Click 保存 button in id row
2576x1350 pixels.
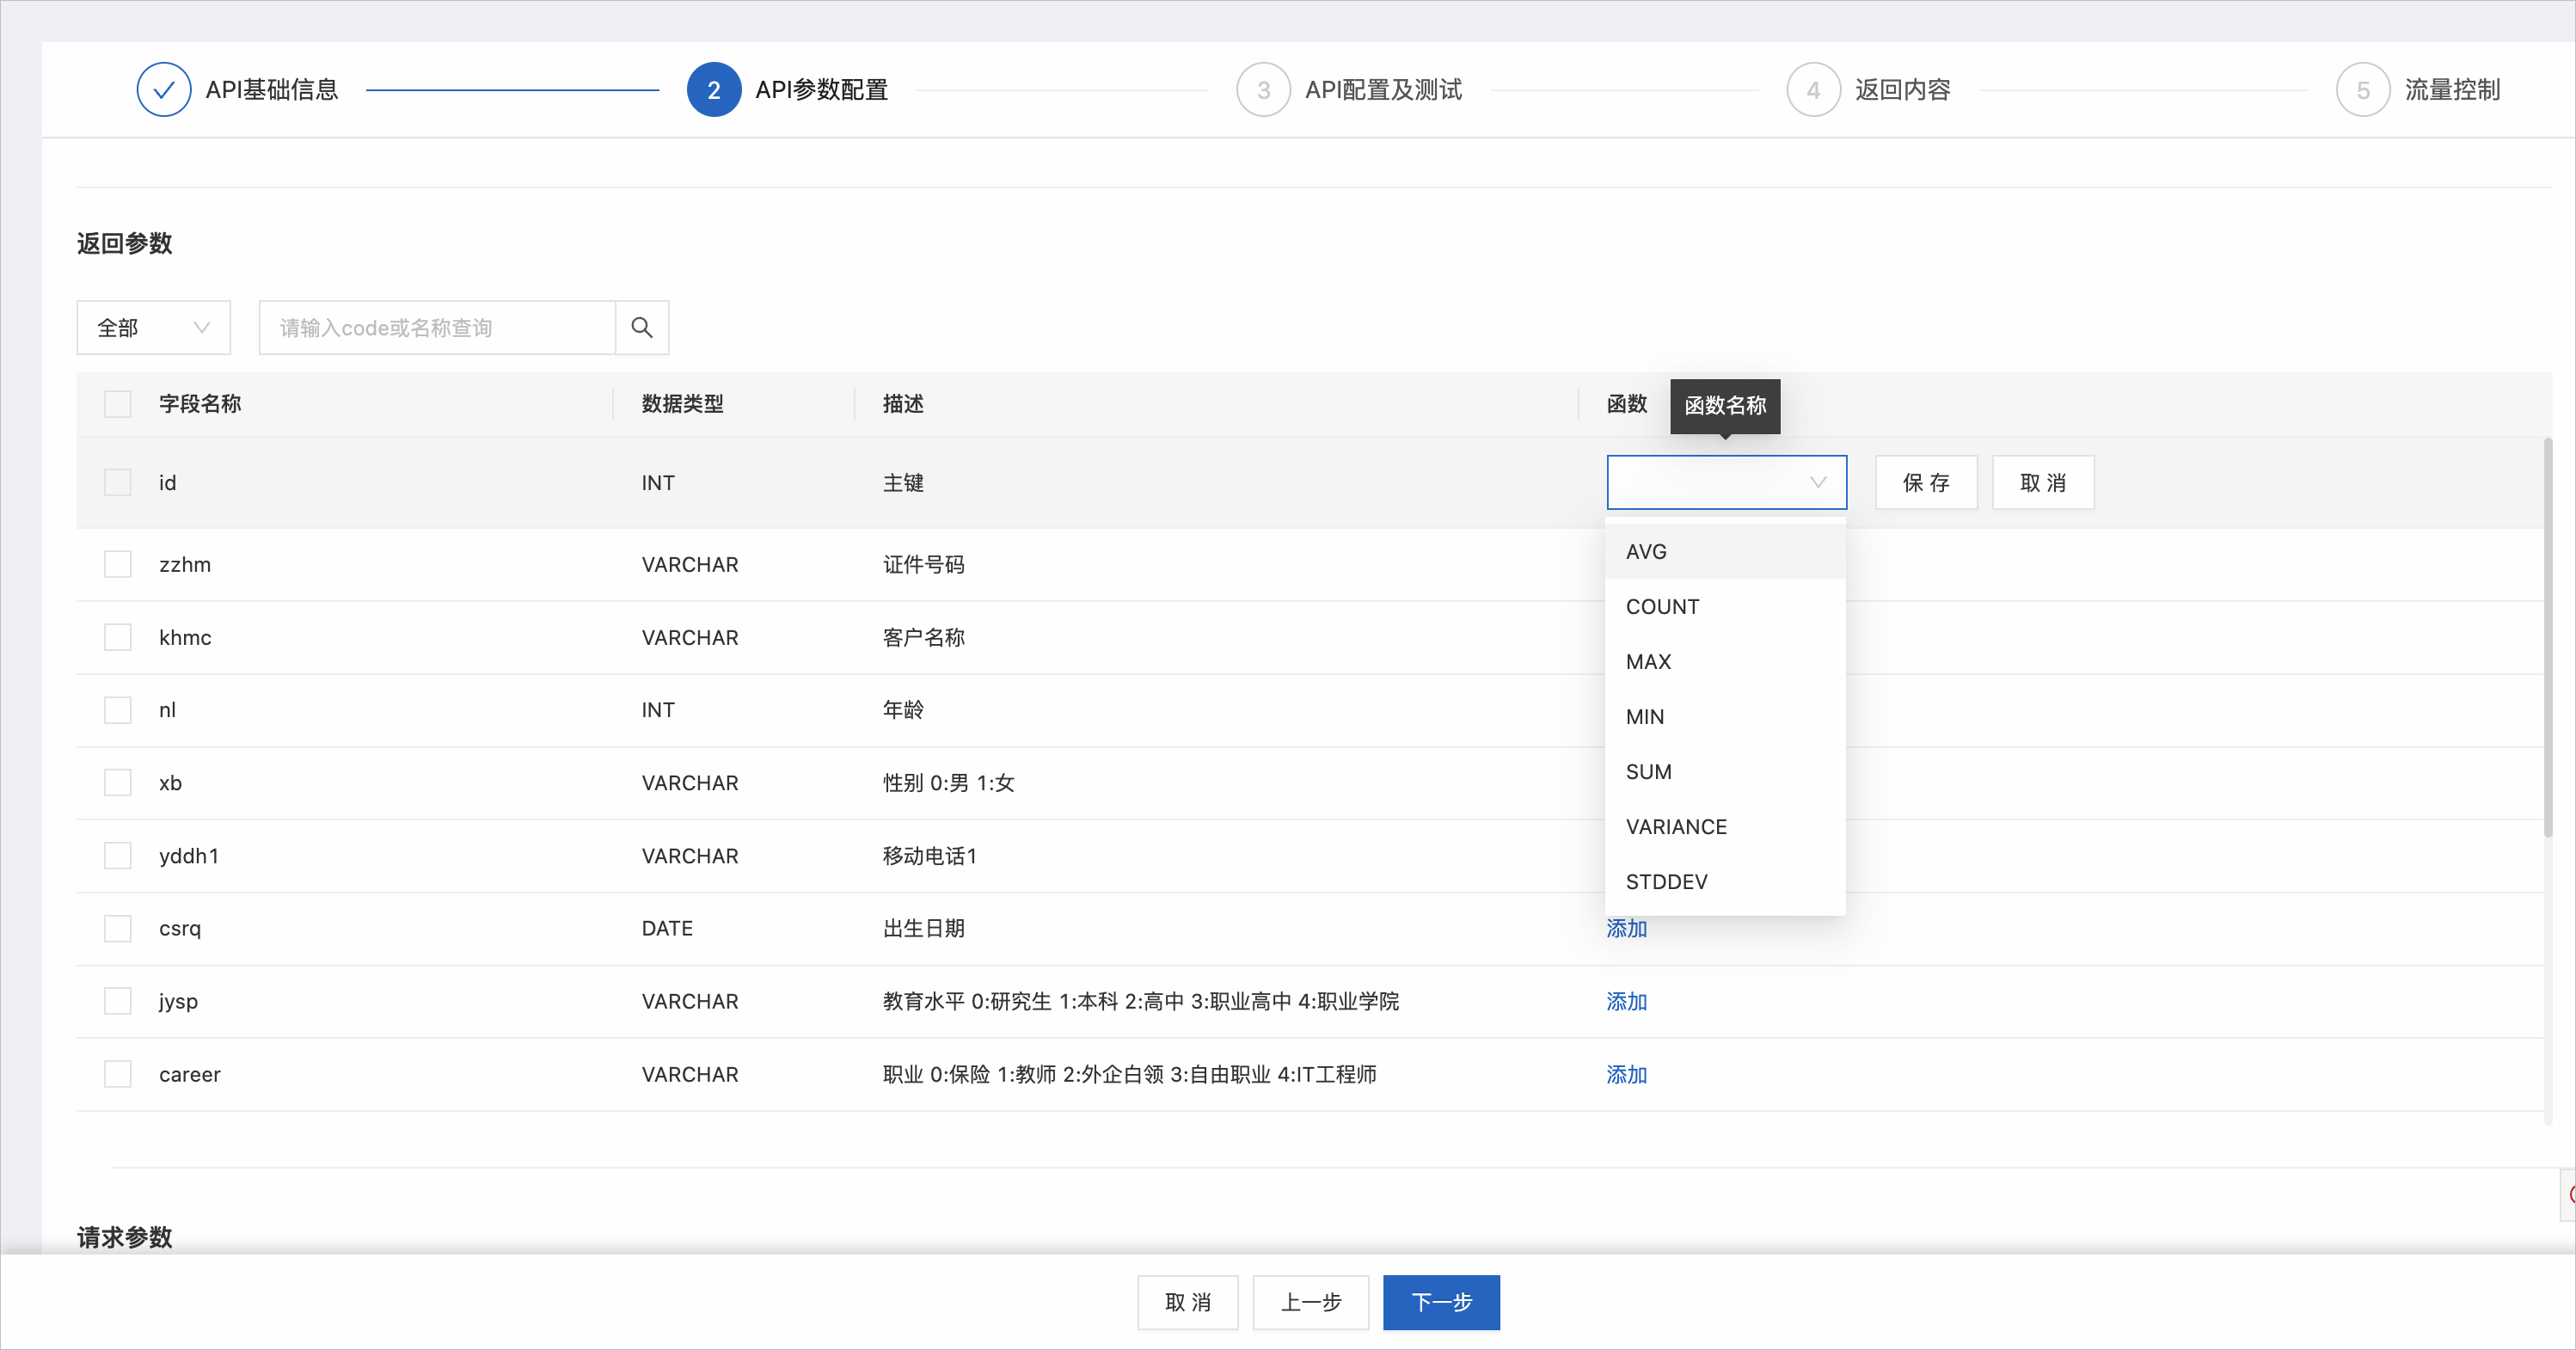(1926, 483)
